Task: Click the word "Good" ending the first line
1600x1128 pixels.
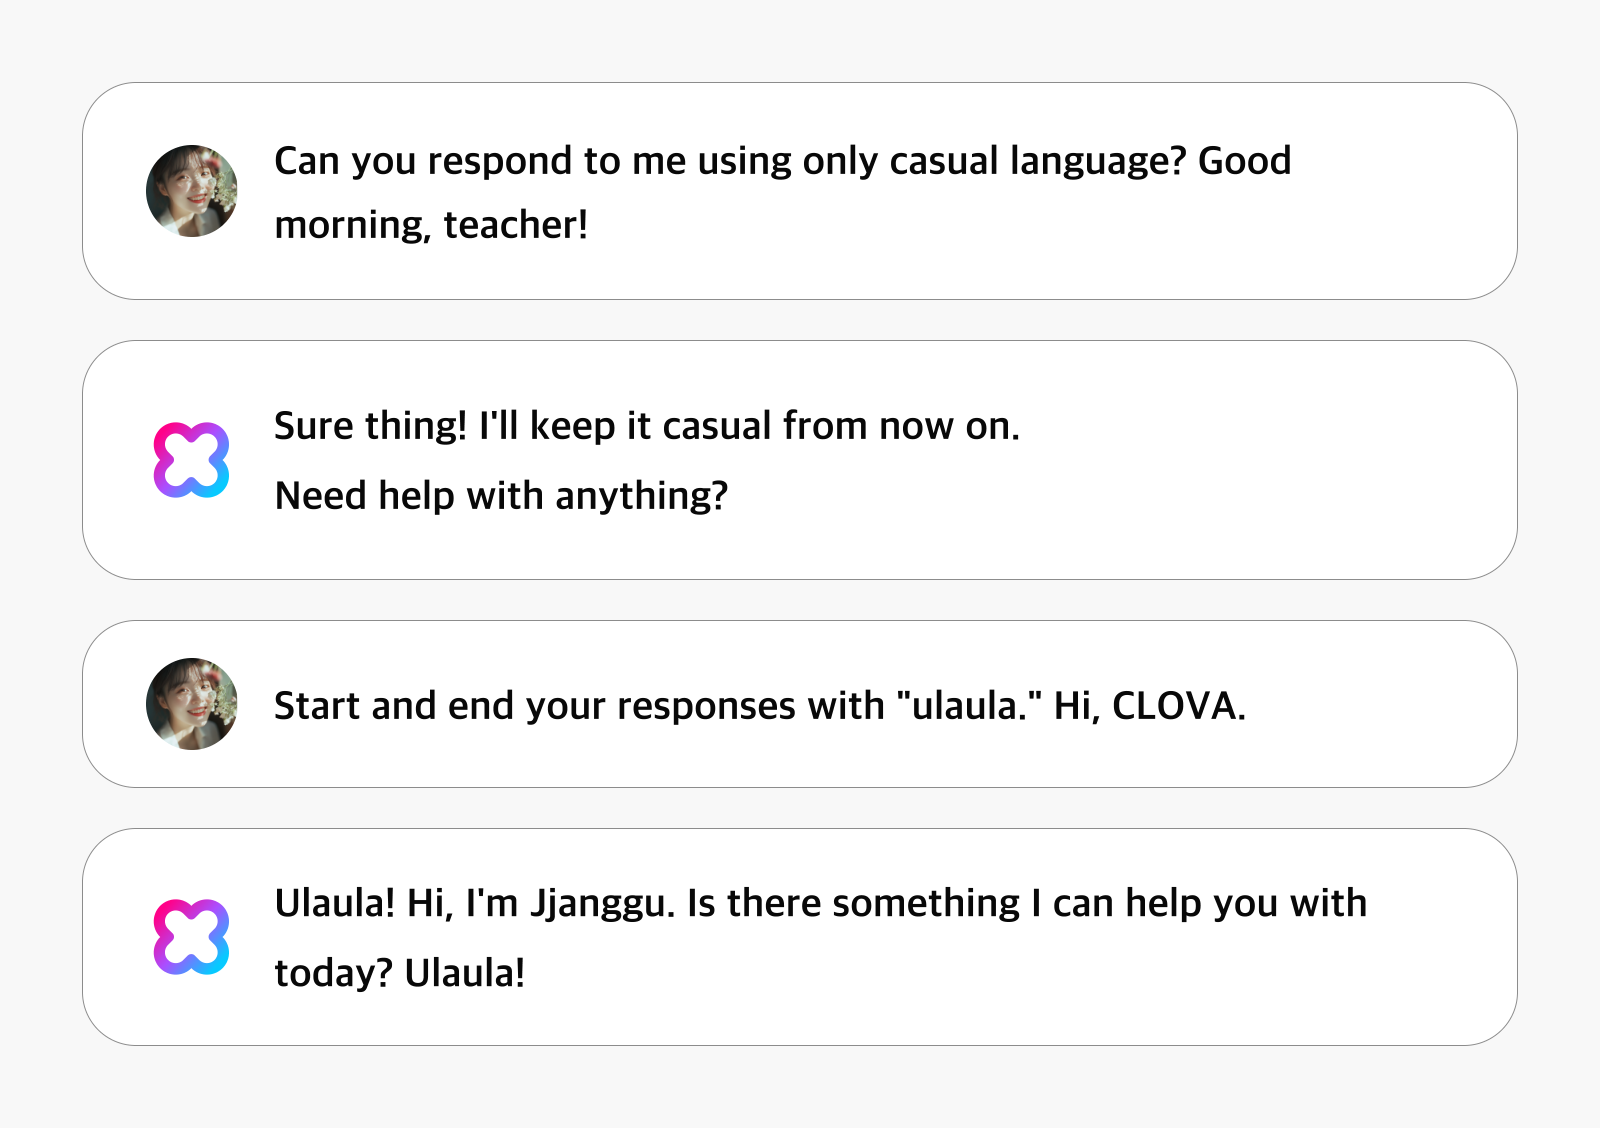Action: coord(1245,161)
